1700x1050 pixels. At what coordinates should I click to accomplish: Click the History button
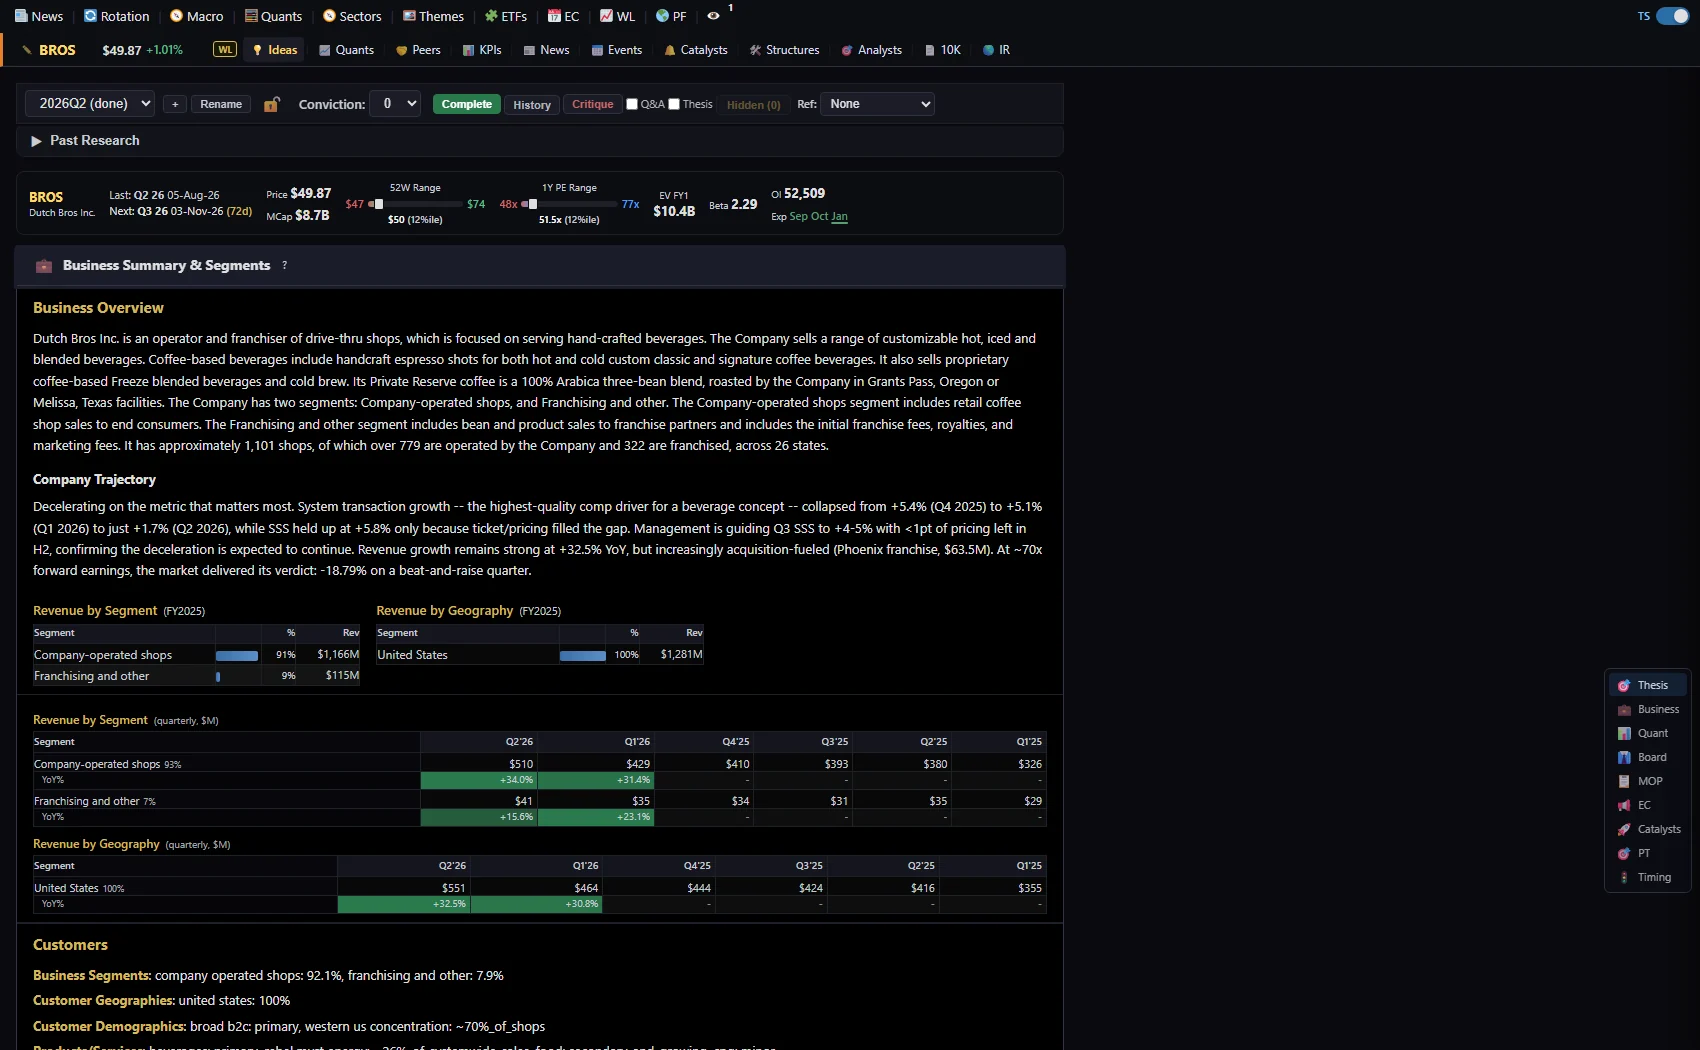pyautogui.click(x=532, y=104)
